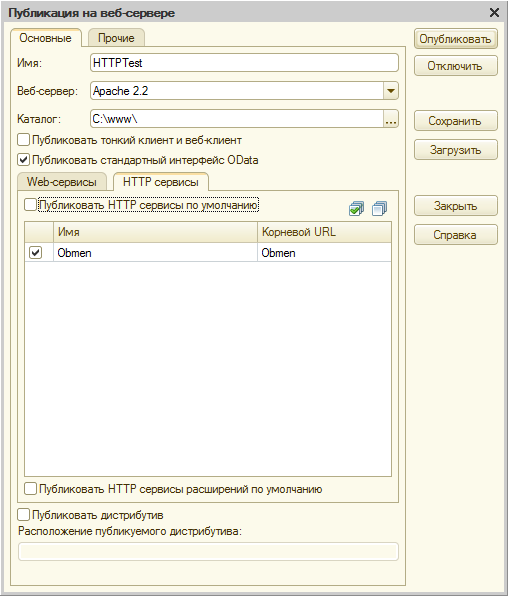Click the Отключить button
Image resolution: width=508 pixels, height=596 pixels.
click(x=456, y=66)
